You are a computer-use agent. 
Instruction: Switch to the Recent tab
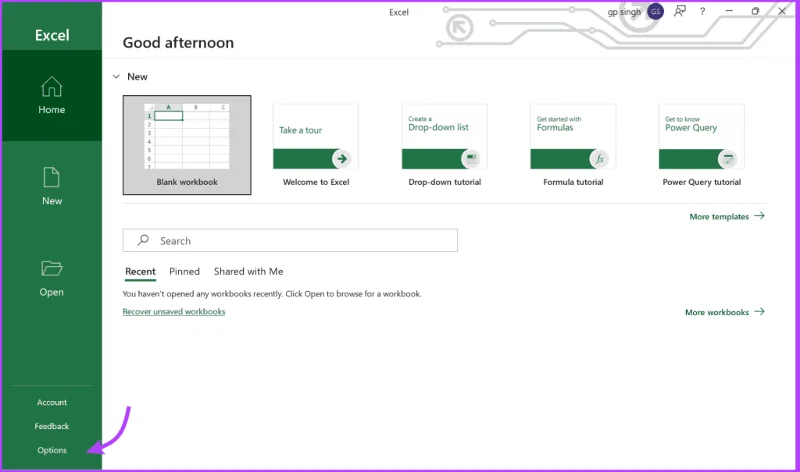(x=140, y=271)
